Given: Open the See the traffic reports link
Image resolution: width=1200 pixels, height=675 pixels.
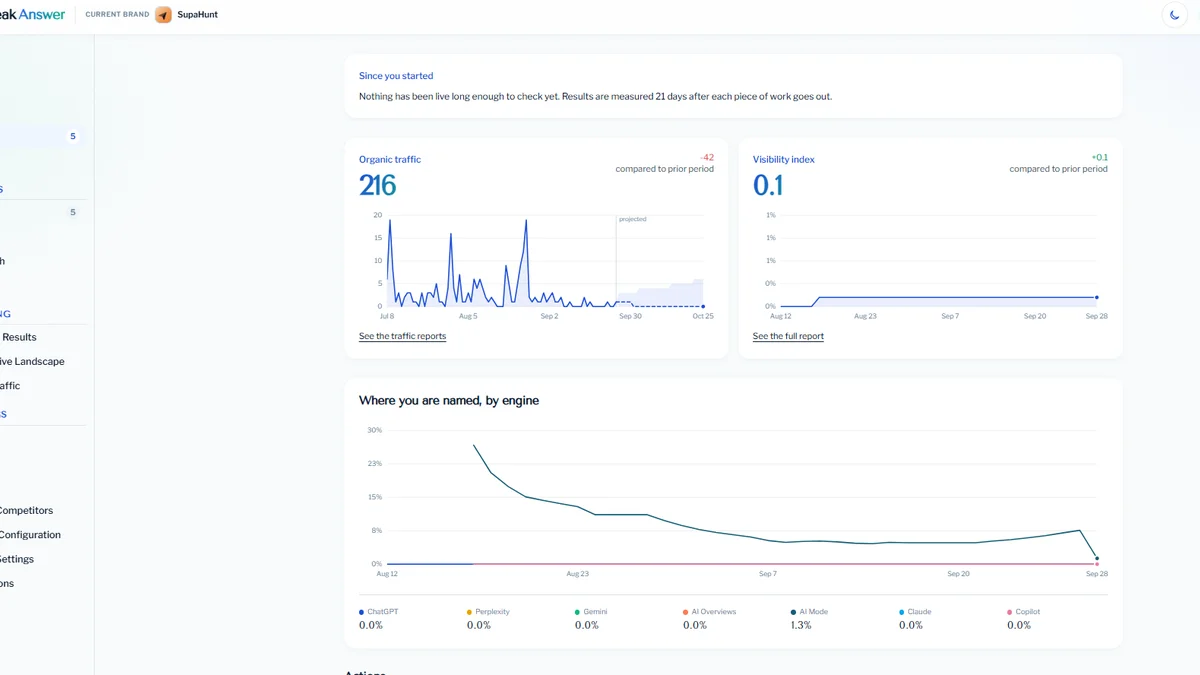Looking at the screenshot, I should [x=402, y=336].
